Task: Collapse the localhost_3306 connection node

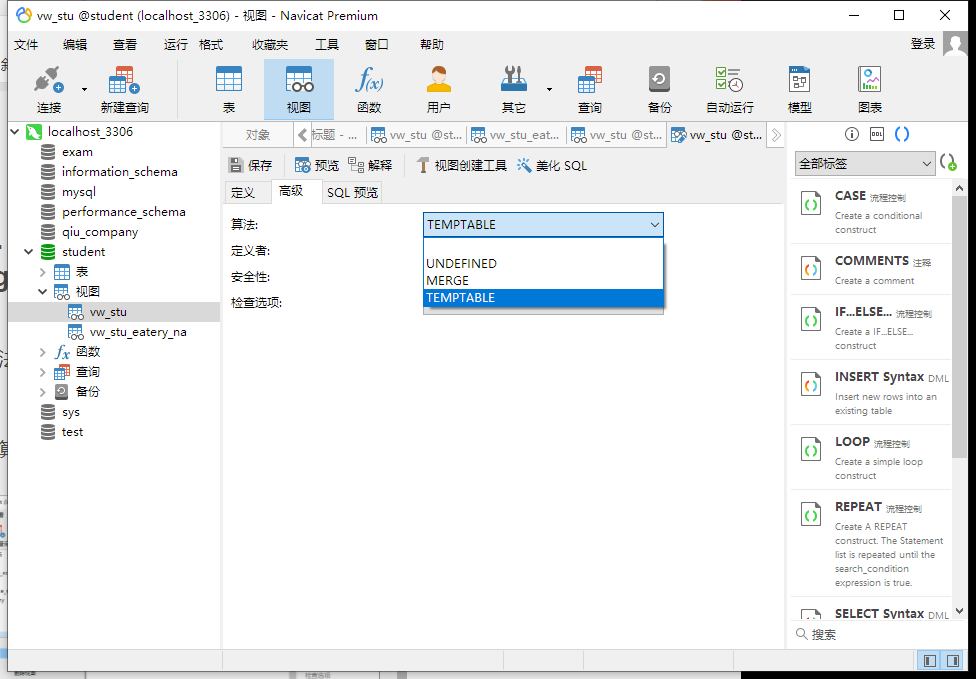Action: click(x=16, y=132)
